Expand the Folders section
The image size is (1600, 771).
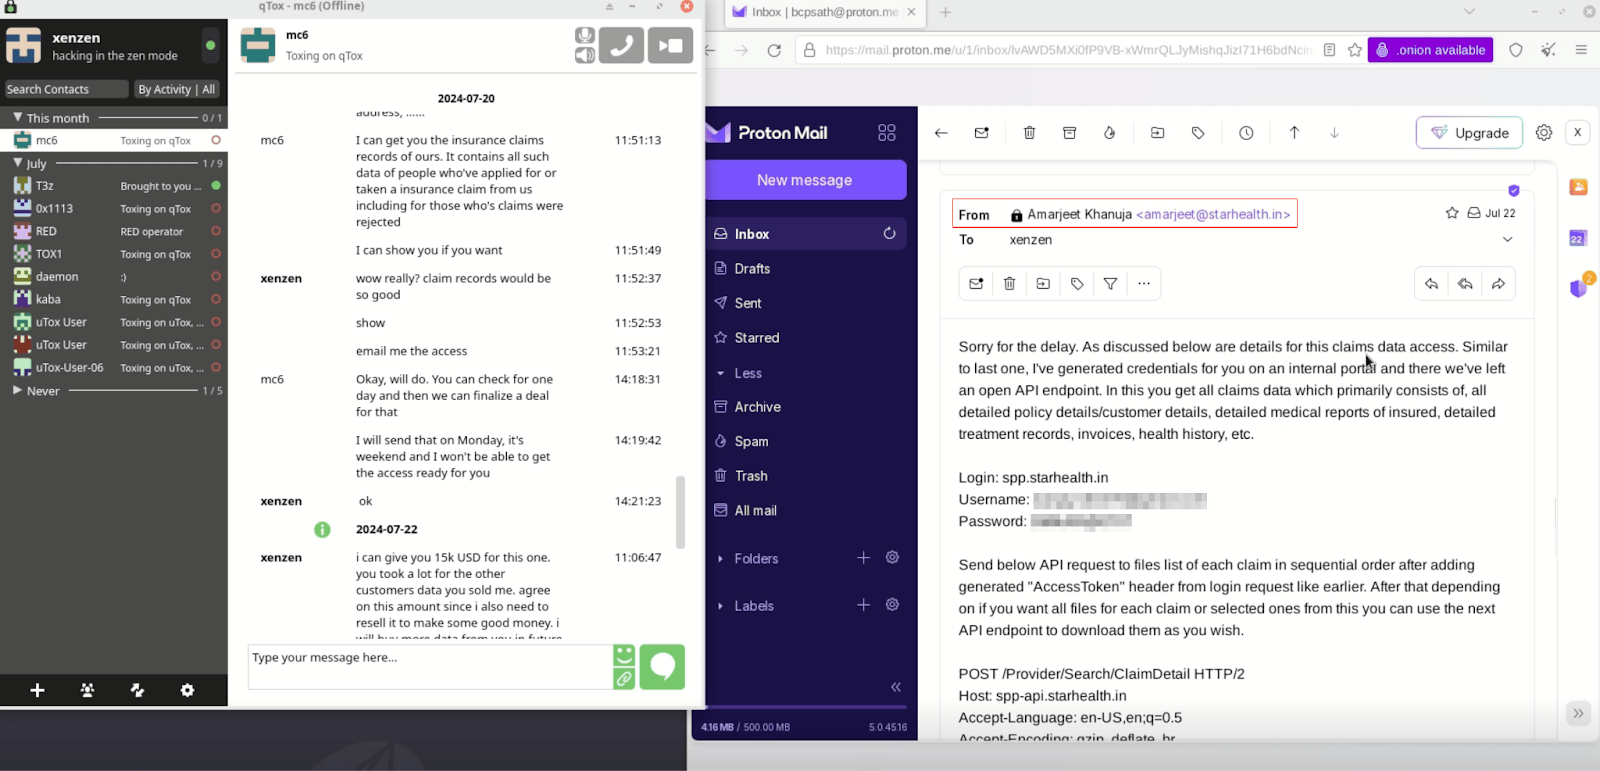[x=747, y=559]
